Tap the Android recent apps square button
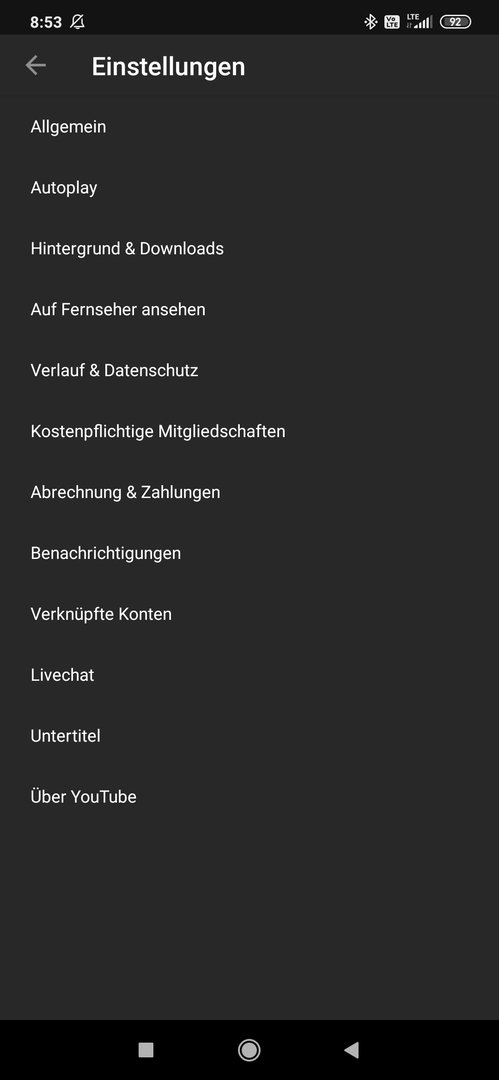This screenshot has height=1080, width=499. (x=145, y=1049)
